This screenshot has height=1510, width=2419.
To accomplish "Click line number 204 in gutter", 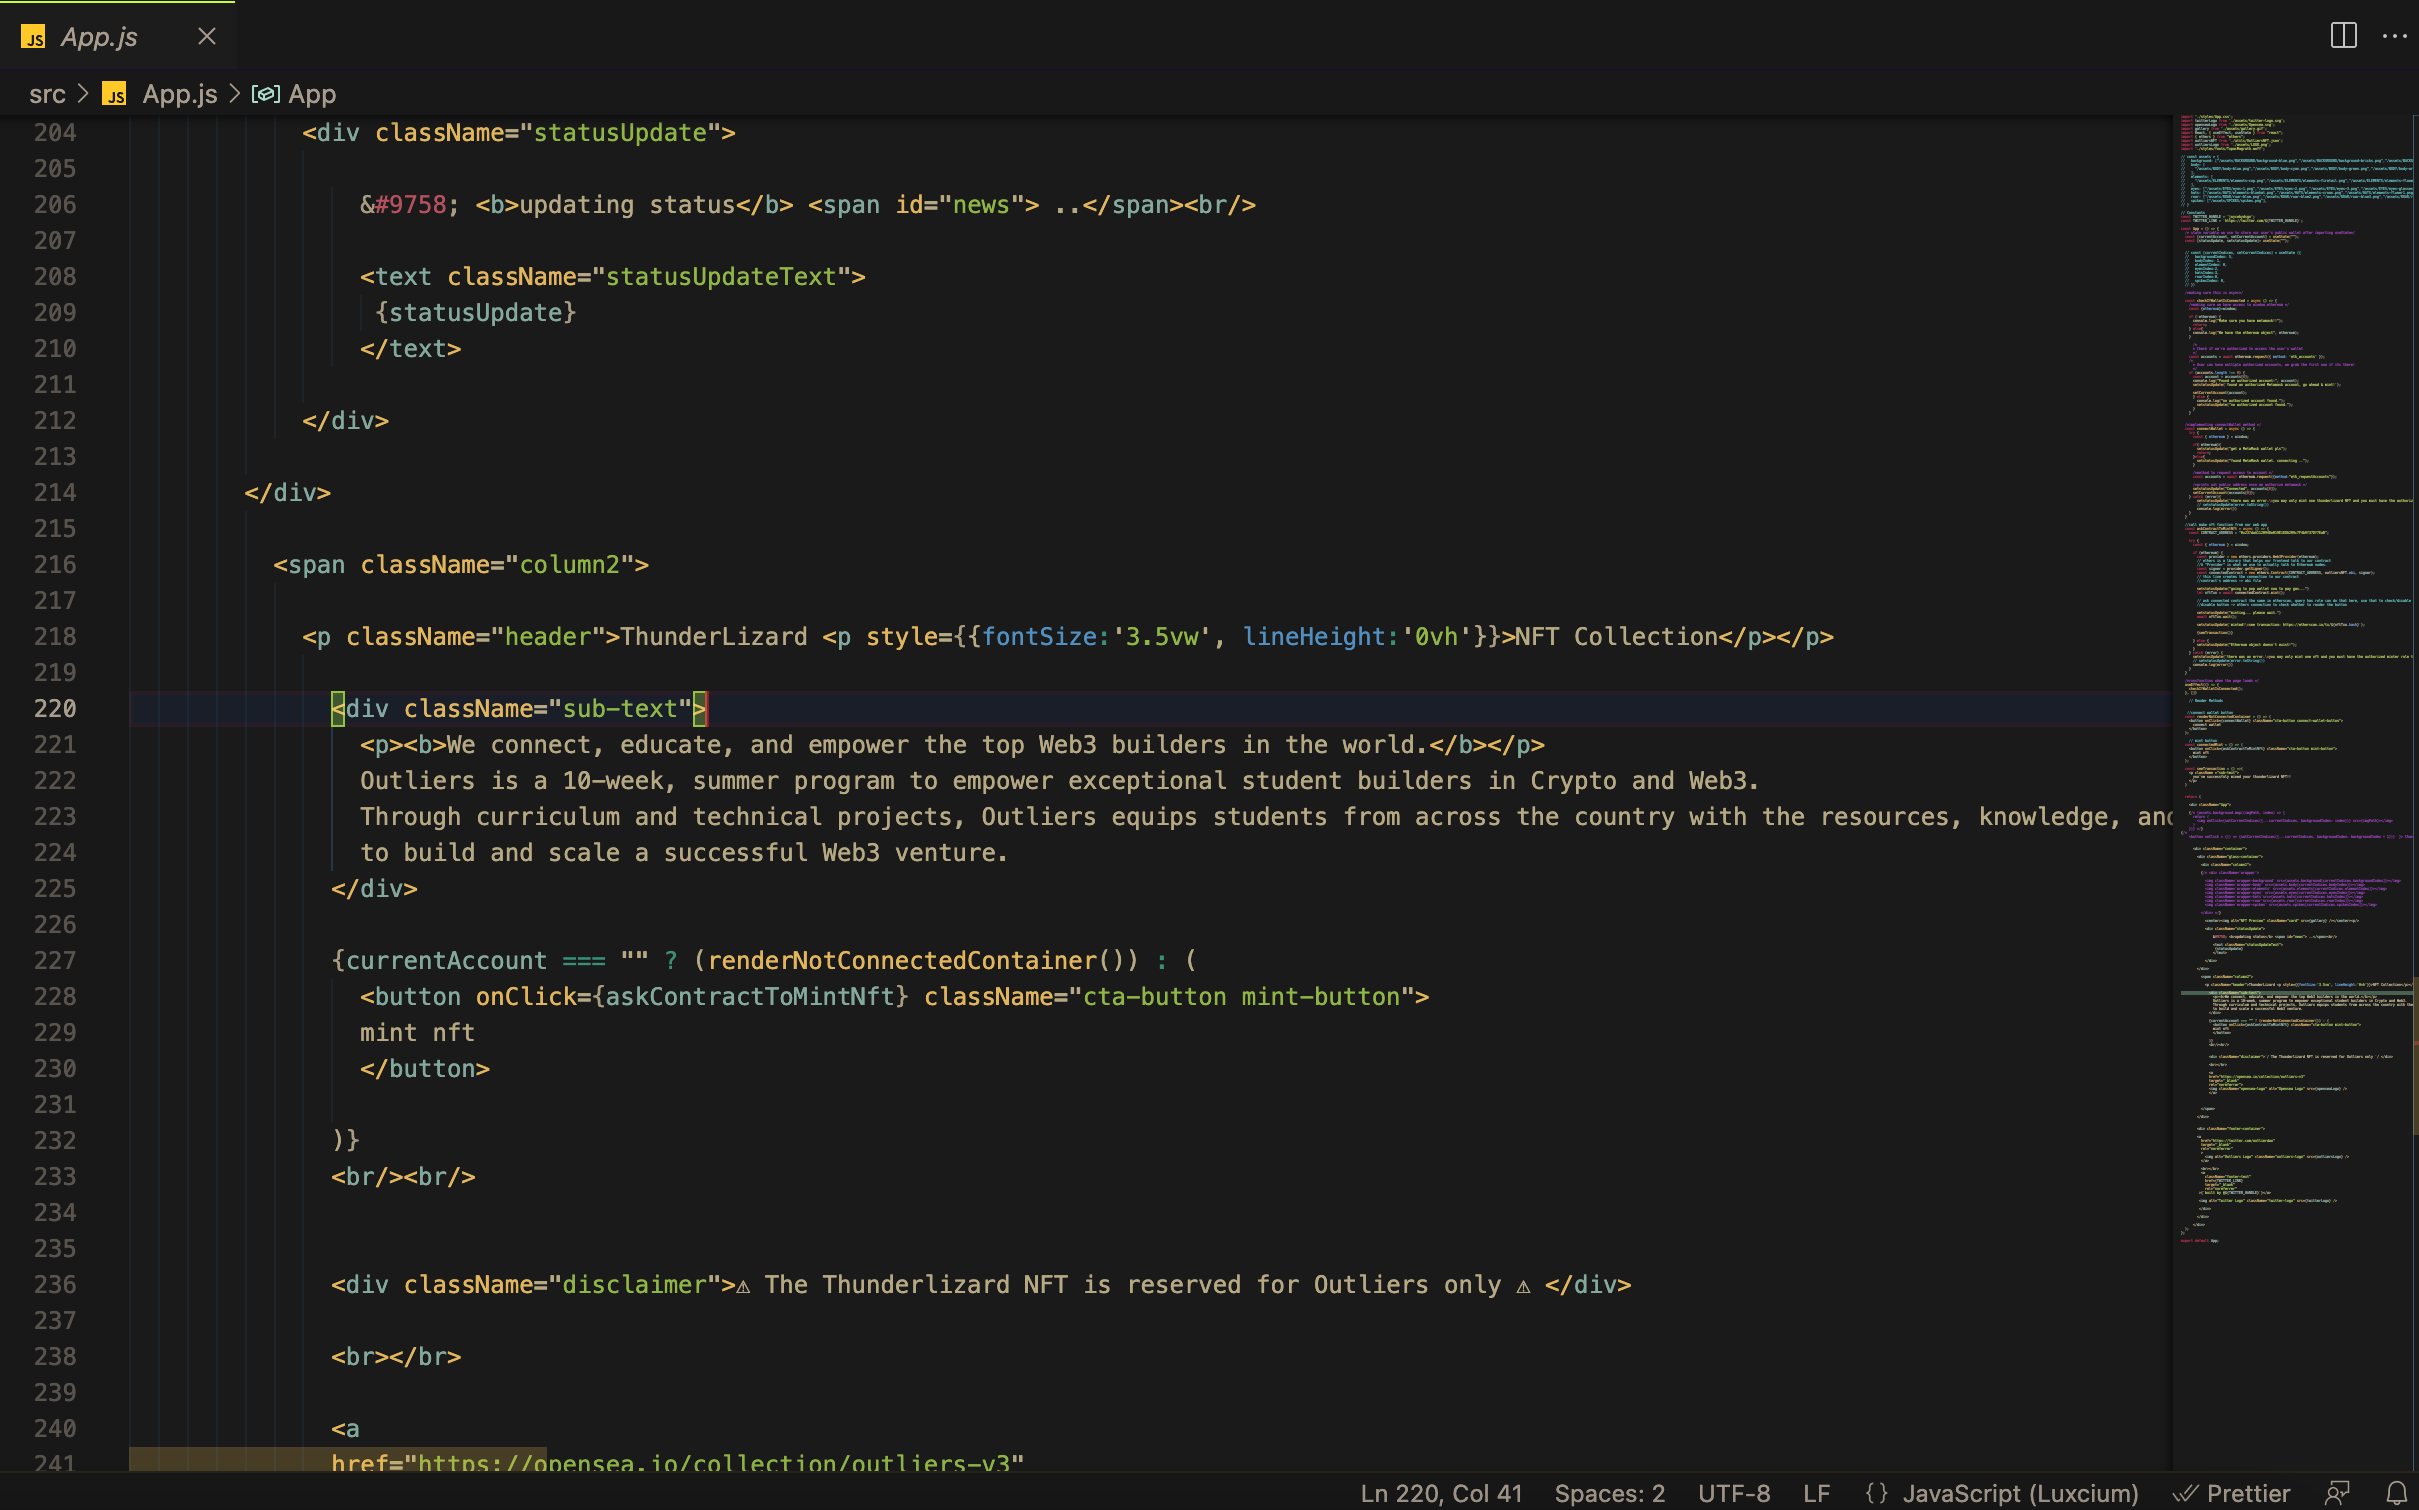I will [55, 133].
